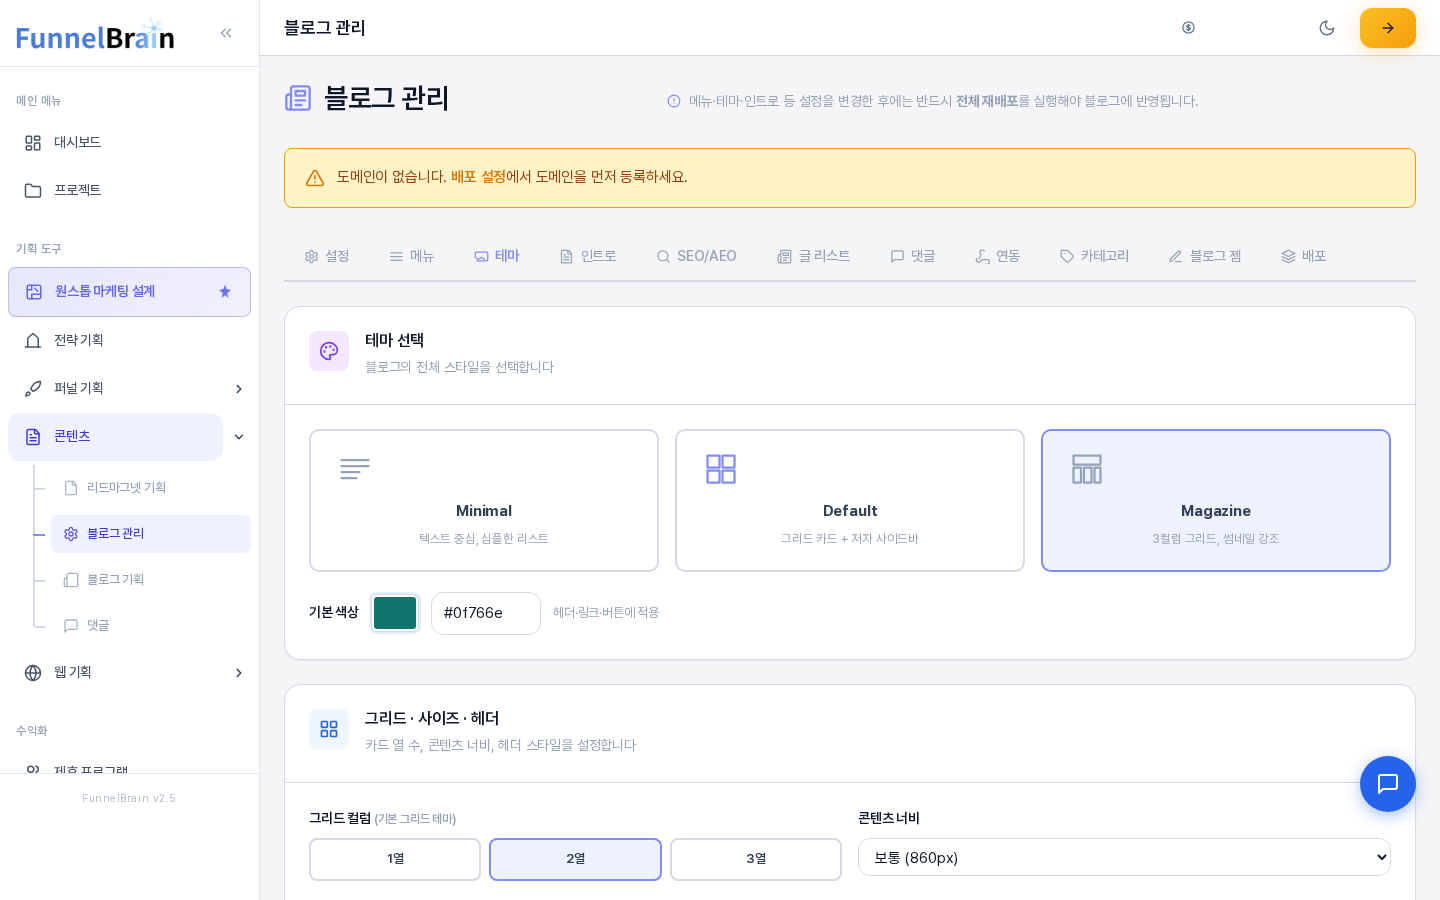
Task: Click 프로젝트 folder icon
Action: [x=33, y=190]
